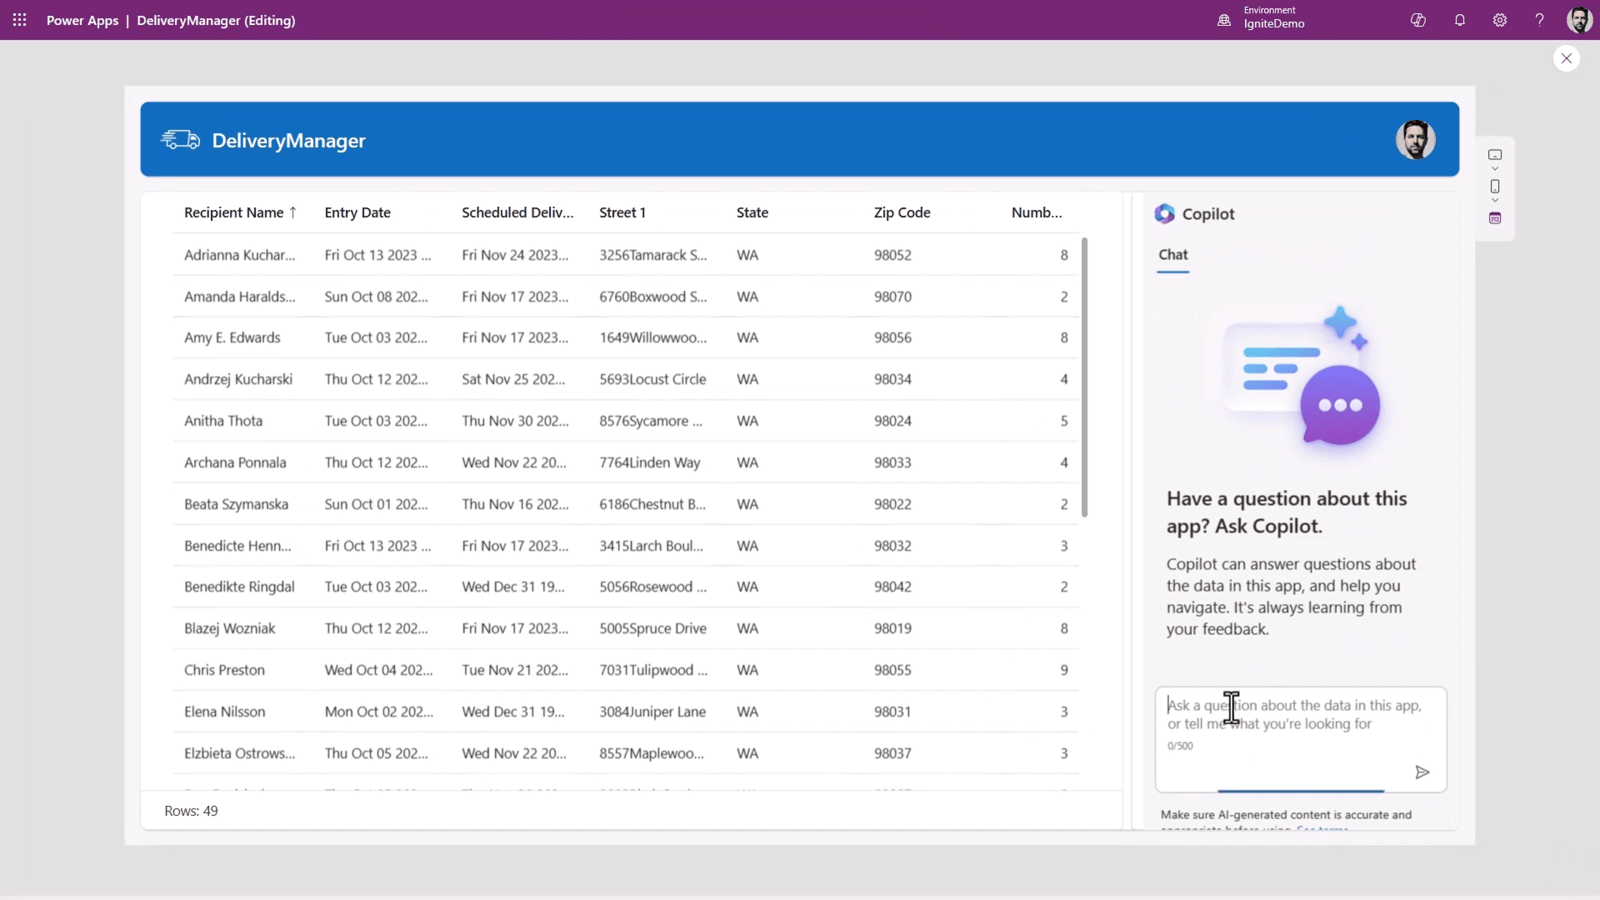Close the app preview
This screenshot has width=1600, height=900.
[1567, 58]
